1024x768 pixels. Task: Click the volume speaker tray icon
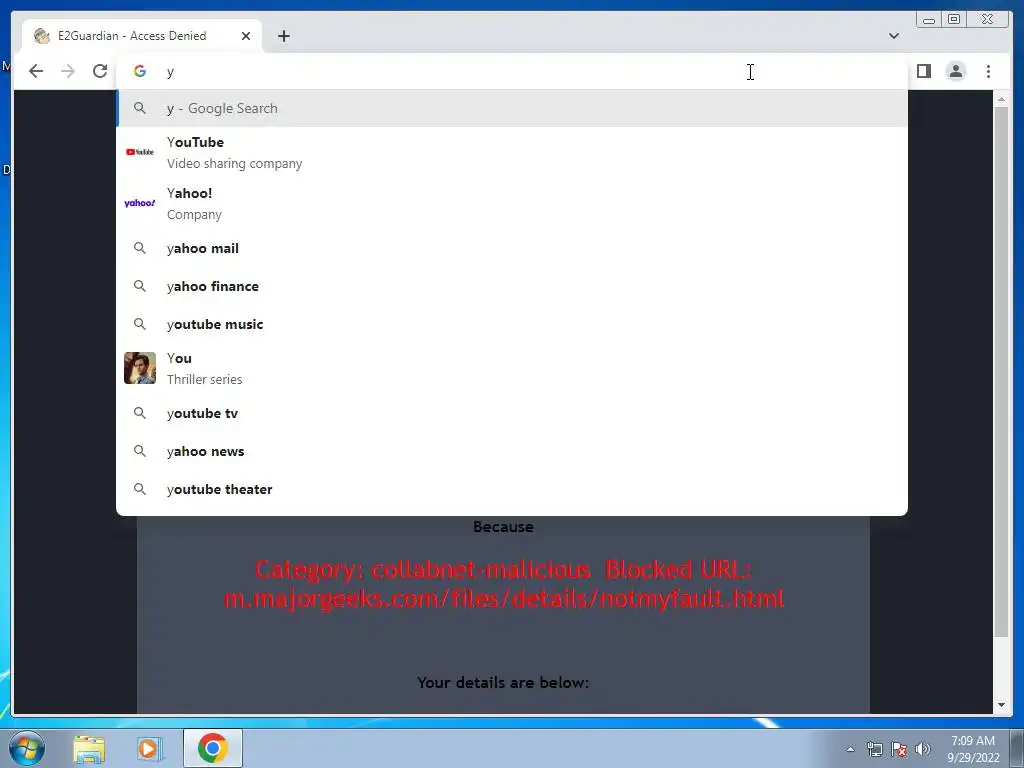[x=923, y=749]
